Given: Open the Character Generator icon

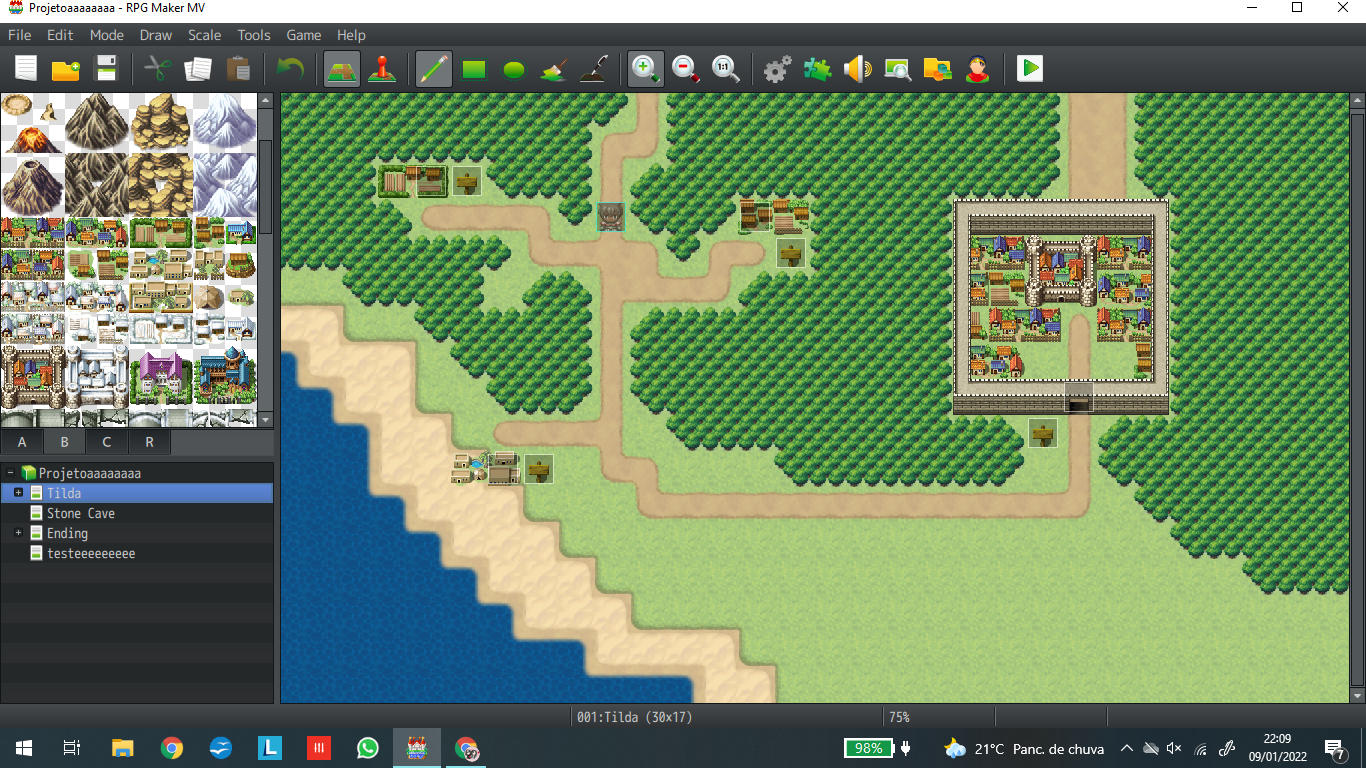Looking at the screenshot, I should point(978,69).
